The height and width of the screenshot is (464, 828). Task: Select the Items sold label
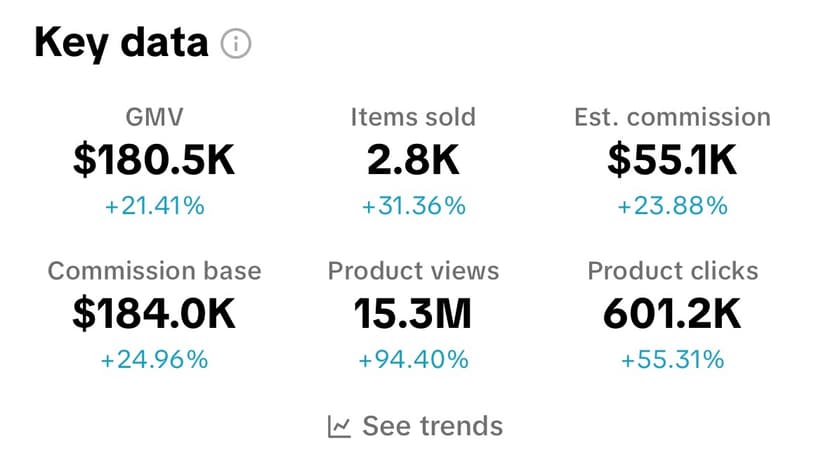click(413, 117)
